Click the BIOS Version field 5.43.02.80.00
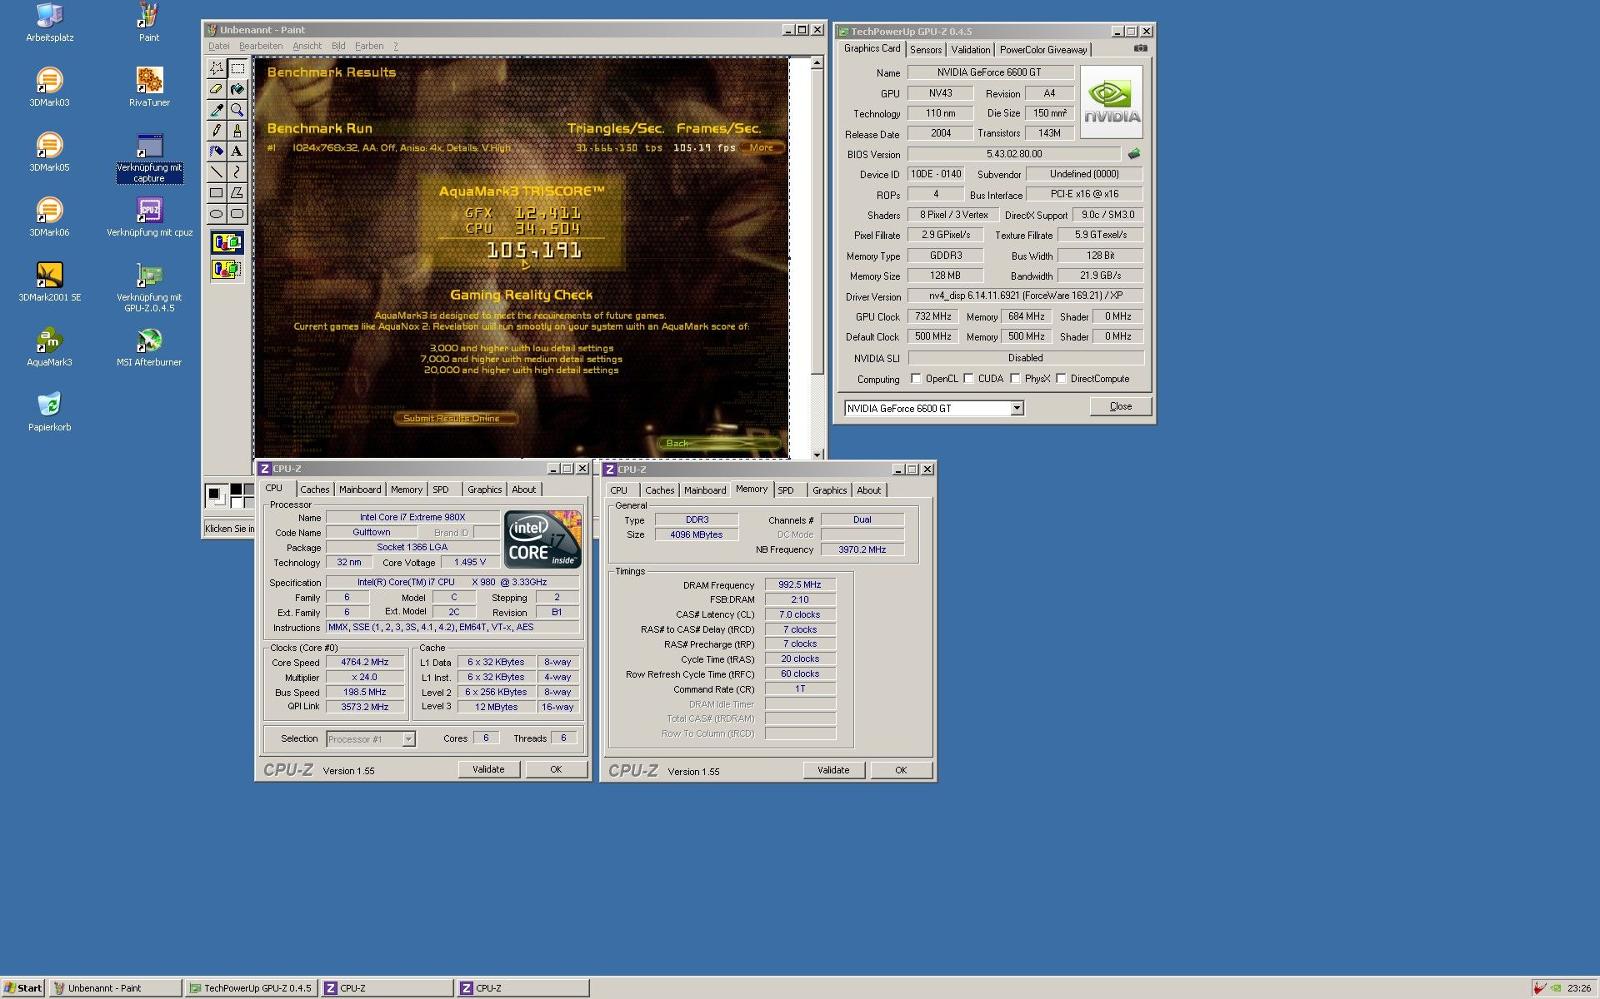This screenshot has height=999, width=1600. click(1014, 154)
